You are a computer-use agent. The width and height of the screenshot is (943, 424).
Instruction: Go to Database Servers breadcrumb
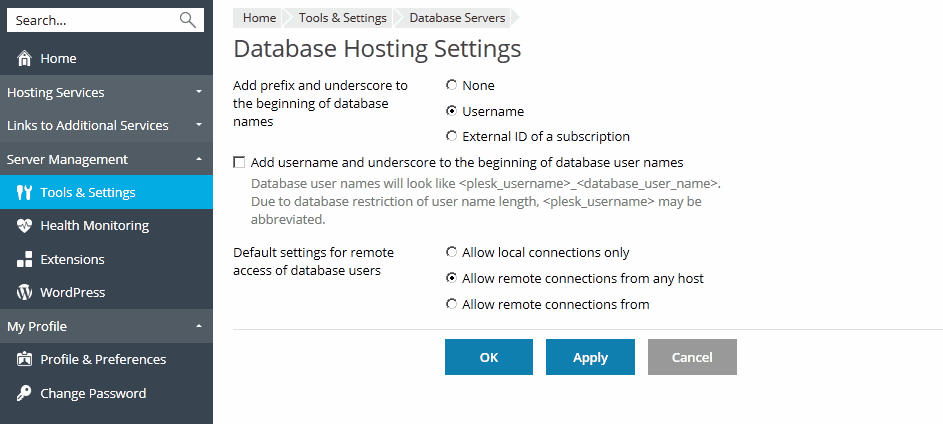click(x=457, y=18)
